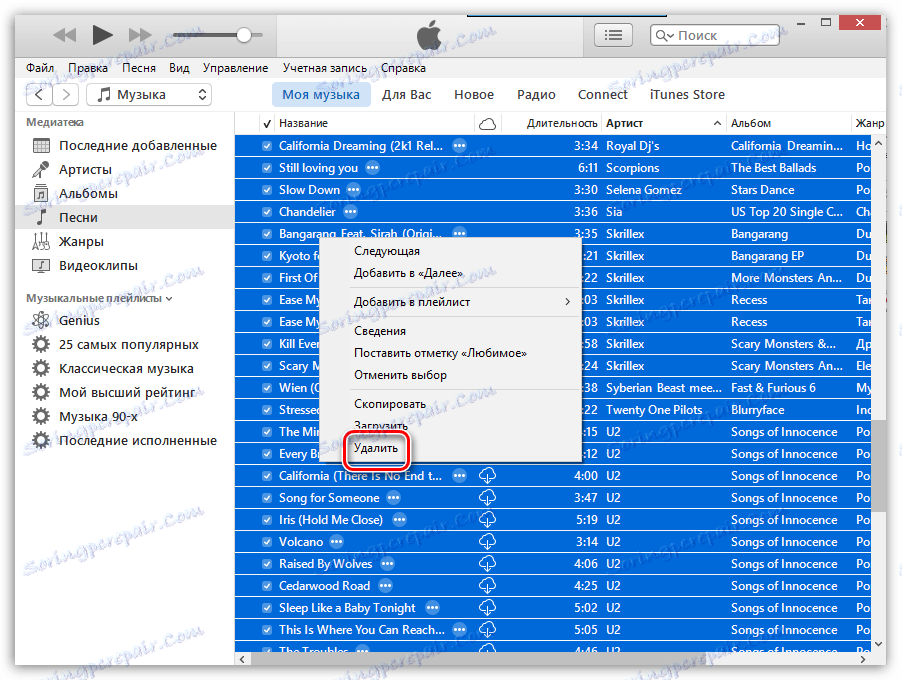The height and width of the screenshot is (680, 902).
Task: Open the Песня menu
Action: (139, 68)
